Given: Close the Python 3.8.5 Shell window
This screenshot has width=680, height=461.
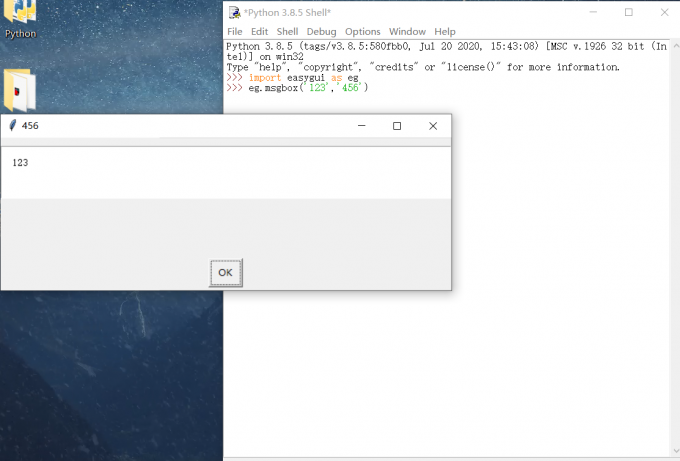Looking at the screenshot, I should (x=664, y=13).
